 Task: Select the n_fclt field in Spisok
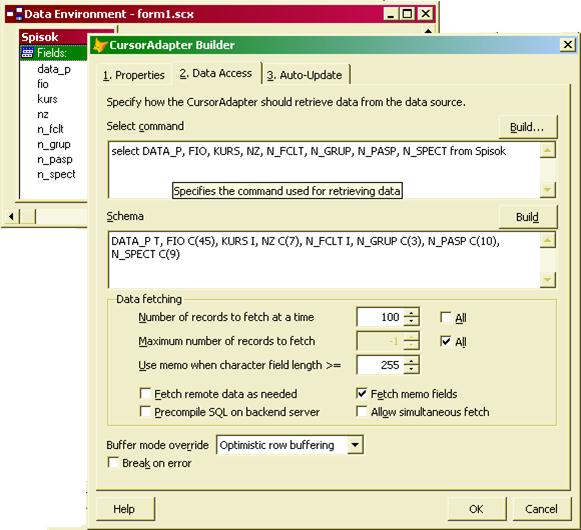(x=50, y=129)
